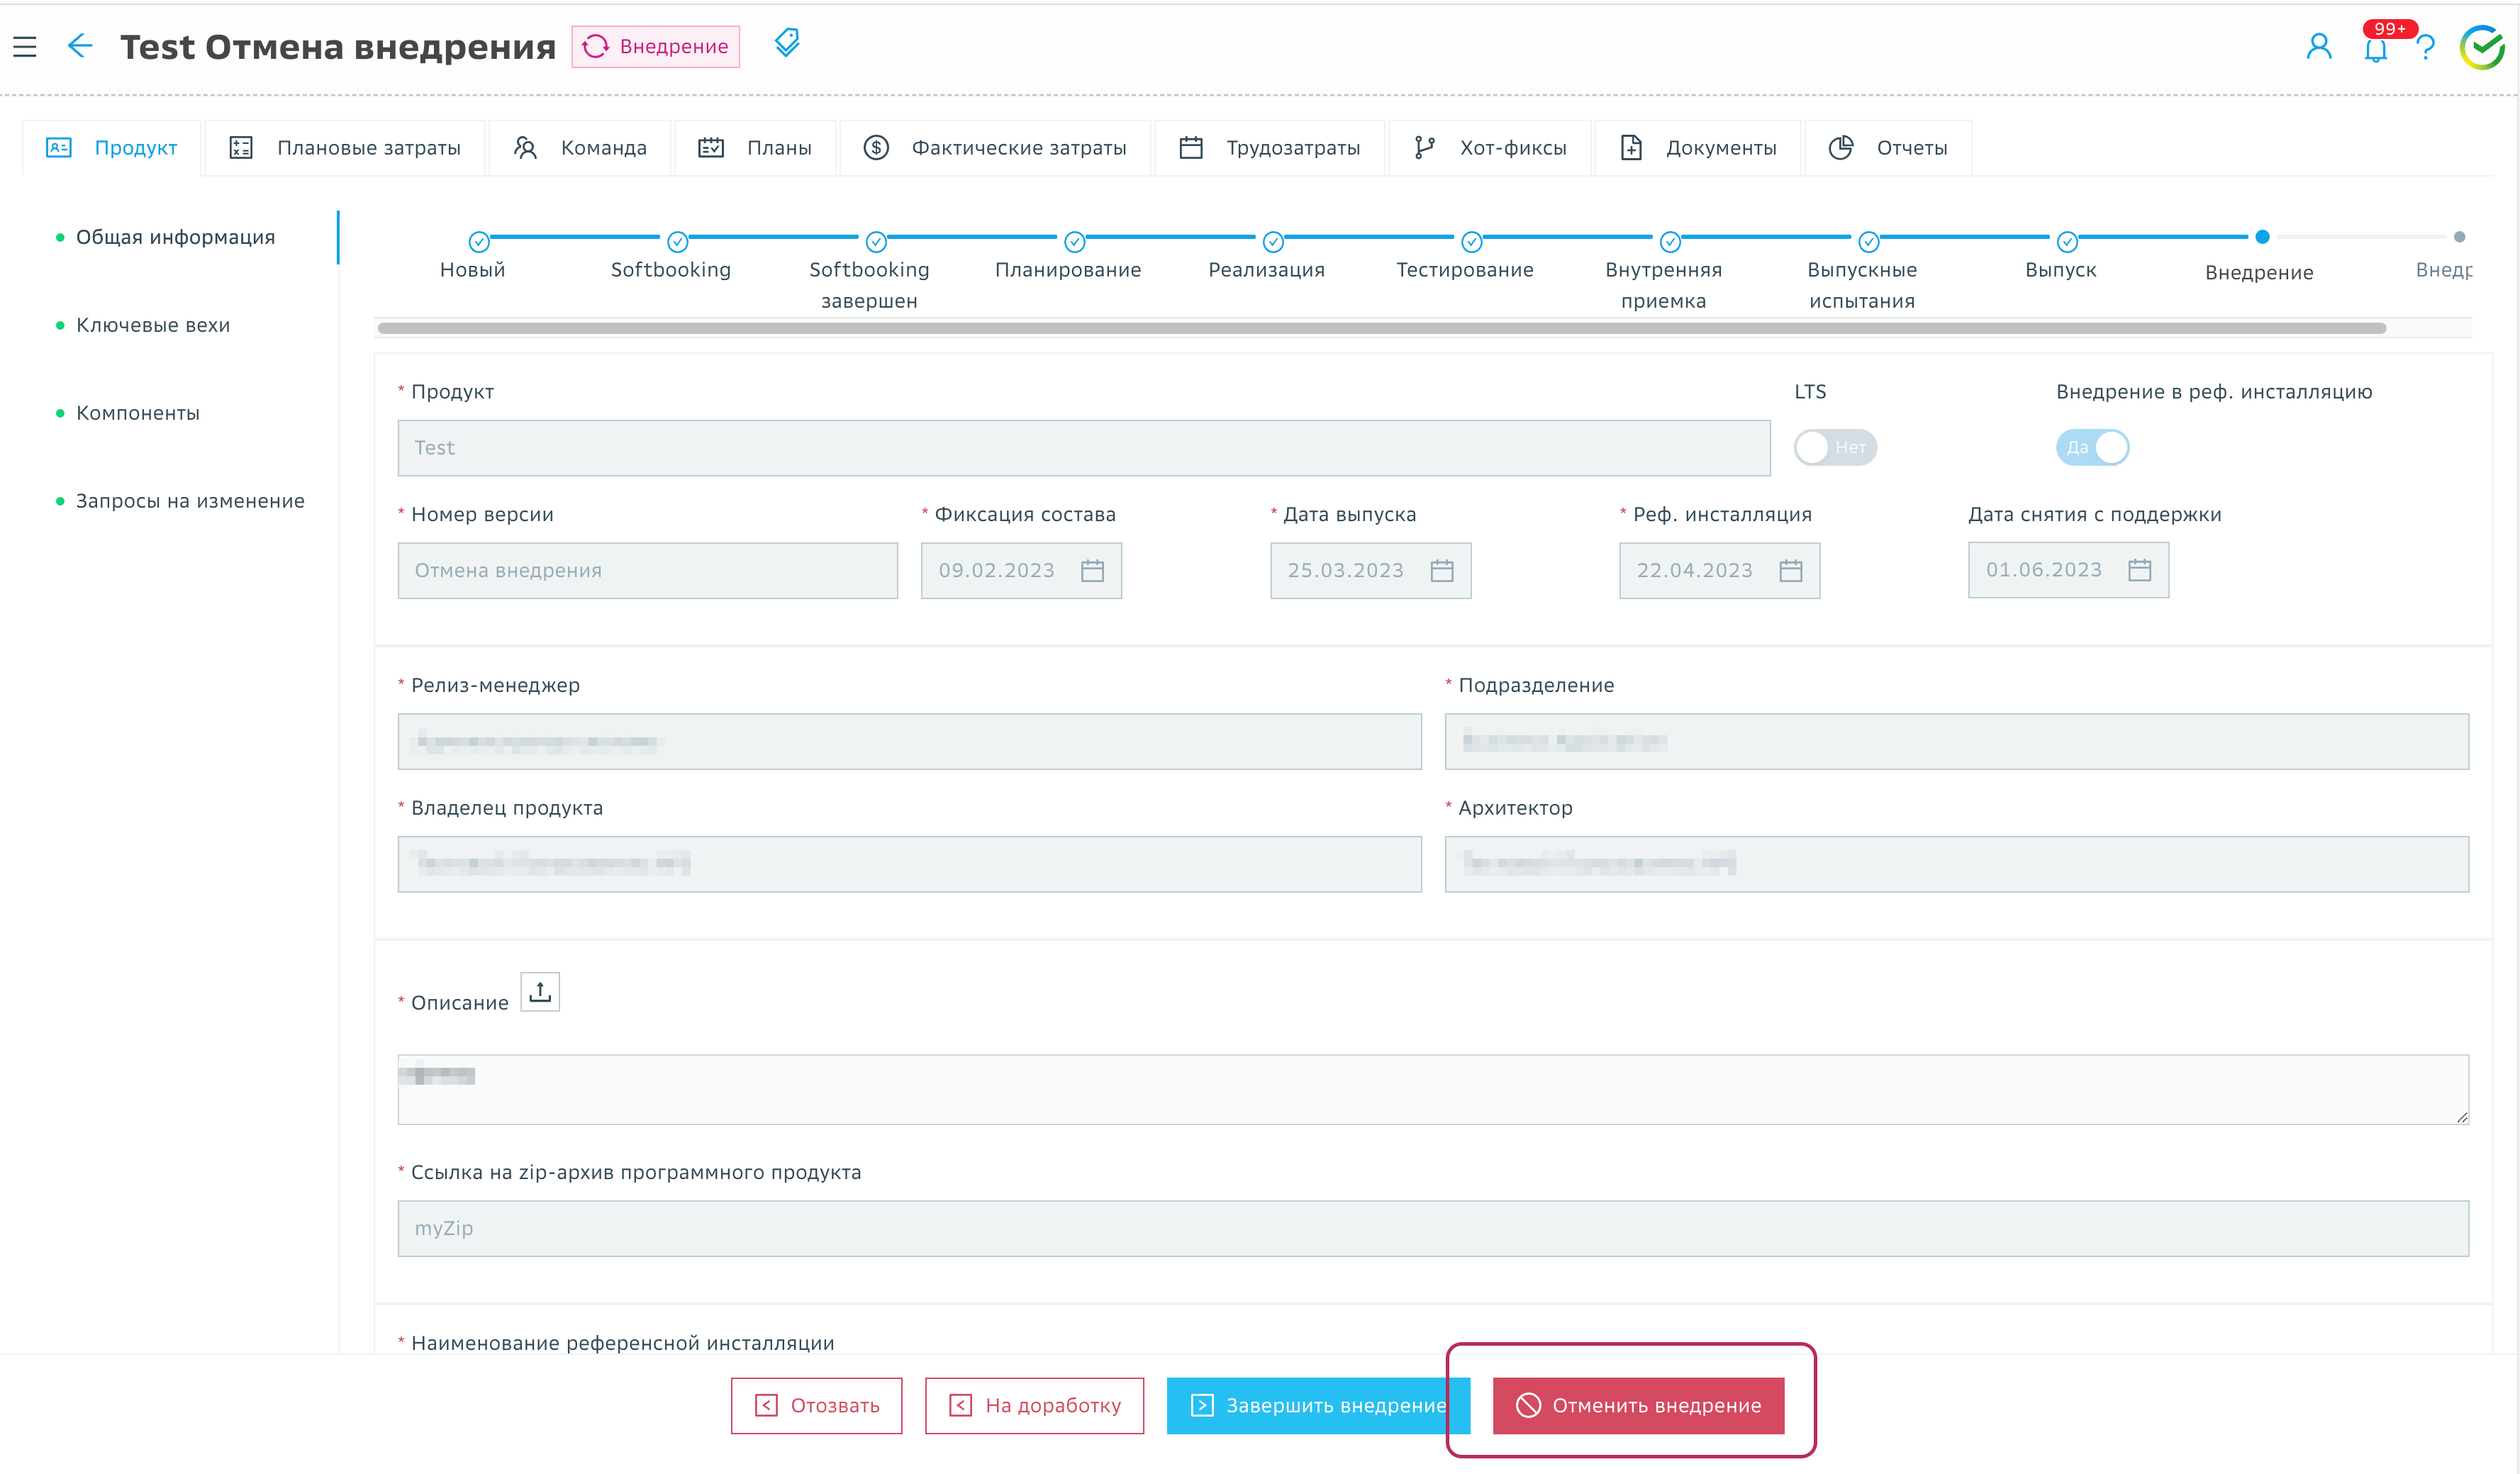Click the help question mark icon
Image resolution: width=2520 pixels, height=1474 pixels.
[2425, 47]
